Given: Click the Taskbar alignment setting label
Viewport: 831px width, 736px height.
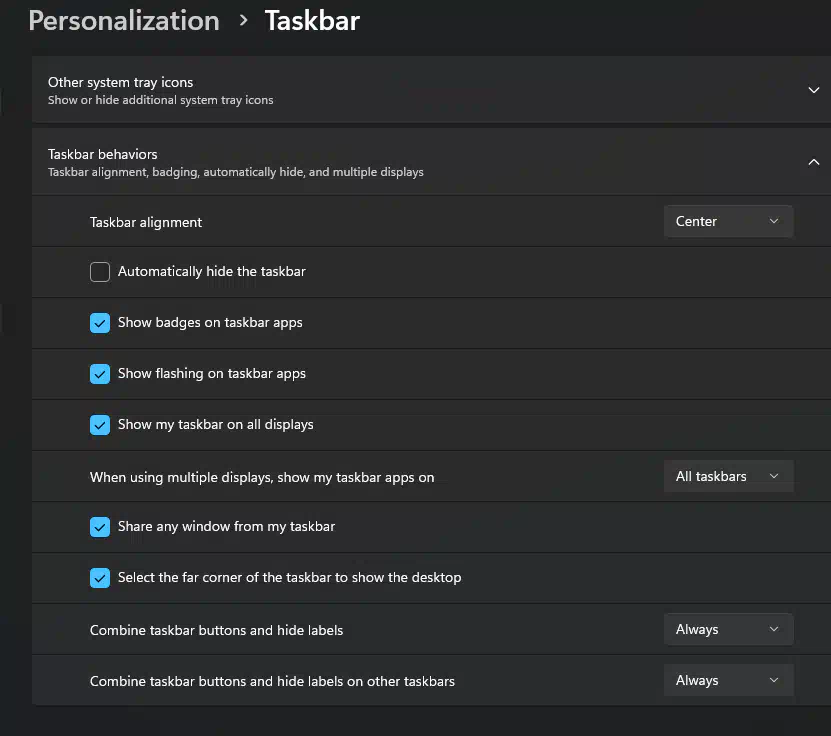Looking at the screenshot, I should tap(146, 222).
